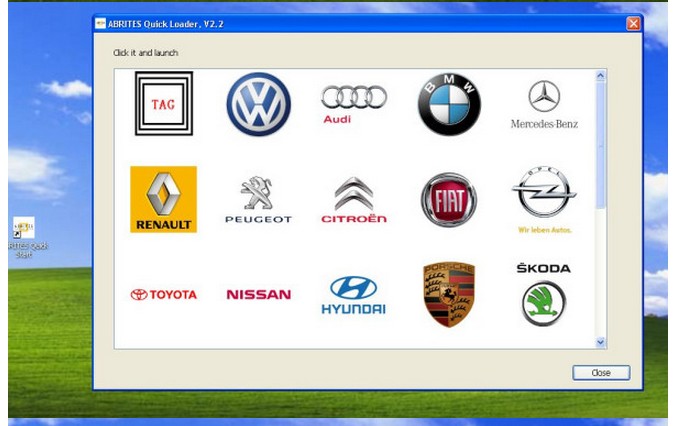Click the Close button
673x426 pixels.
[601, 373]
